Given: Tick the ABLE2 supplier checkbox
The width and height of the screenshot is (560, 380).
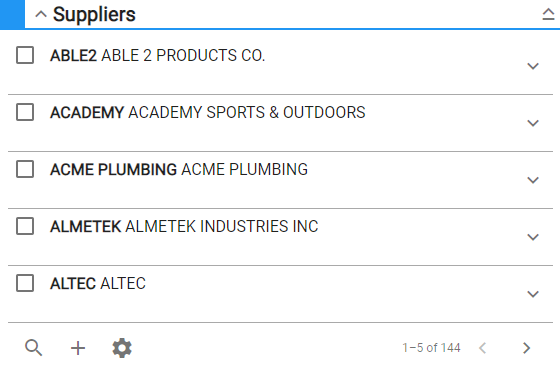Looking at the screenshot, I should (25, 55).
